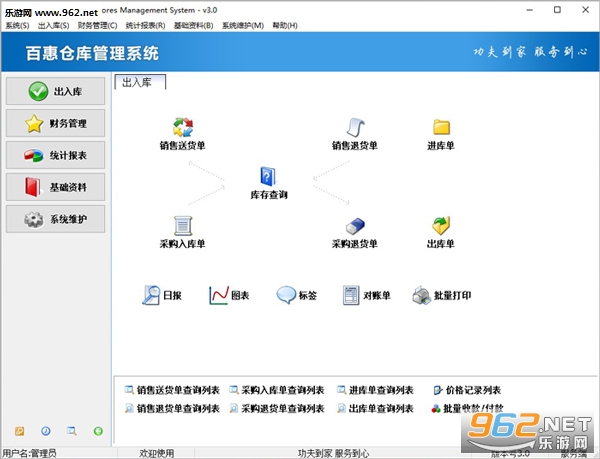Open 价格记录列表 link
This screenshot has height=459, width=600.
(467, 390)
